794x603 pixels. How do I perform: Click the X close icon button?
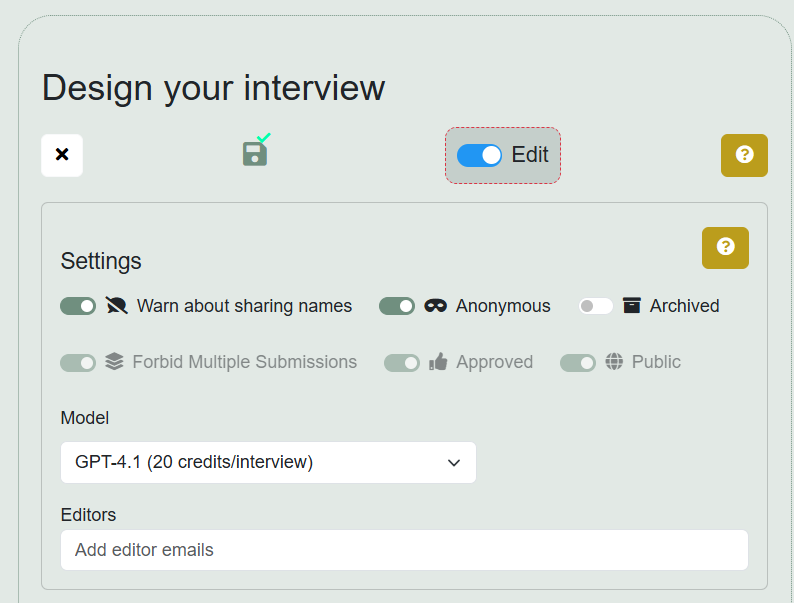(x=62, y=155)
